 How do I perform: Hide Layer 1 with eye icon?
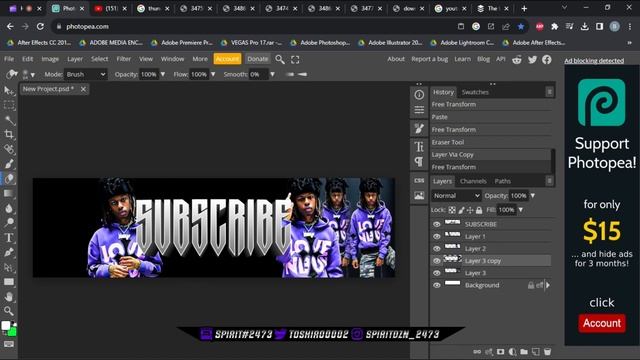[437, 236]
